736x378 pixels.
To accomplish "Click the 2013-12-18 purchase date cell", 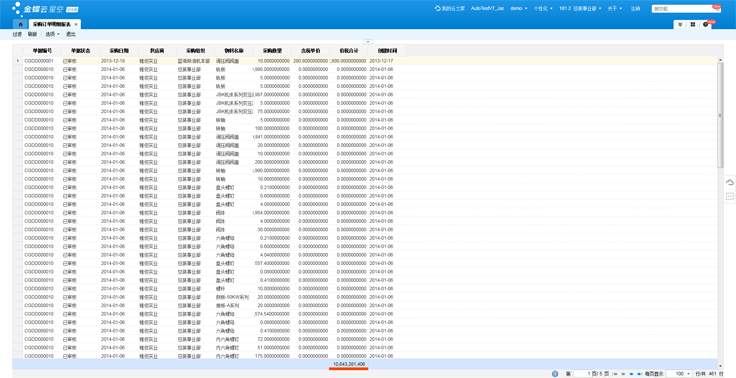I will pyautogui.click(x=119, y=61).
